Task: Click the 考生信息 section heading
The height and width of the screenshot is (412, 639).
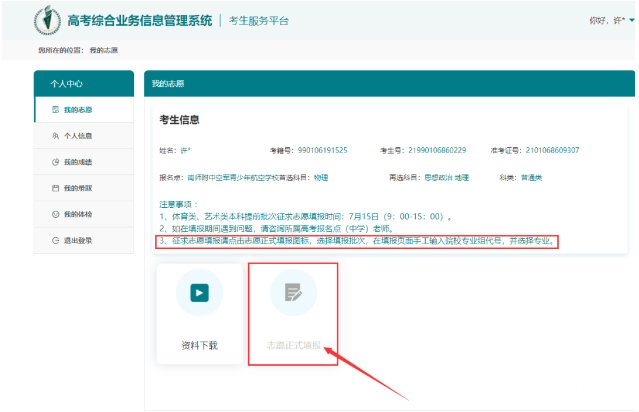Action: (x=180, y=120)
